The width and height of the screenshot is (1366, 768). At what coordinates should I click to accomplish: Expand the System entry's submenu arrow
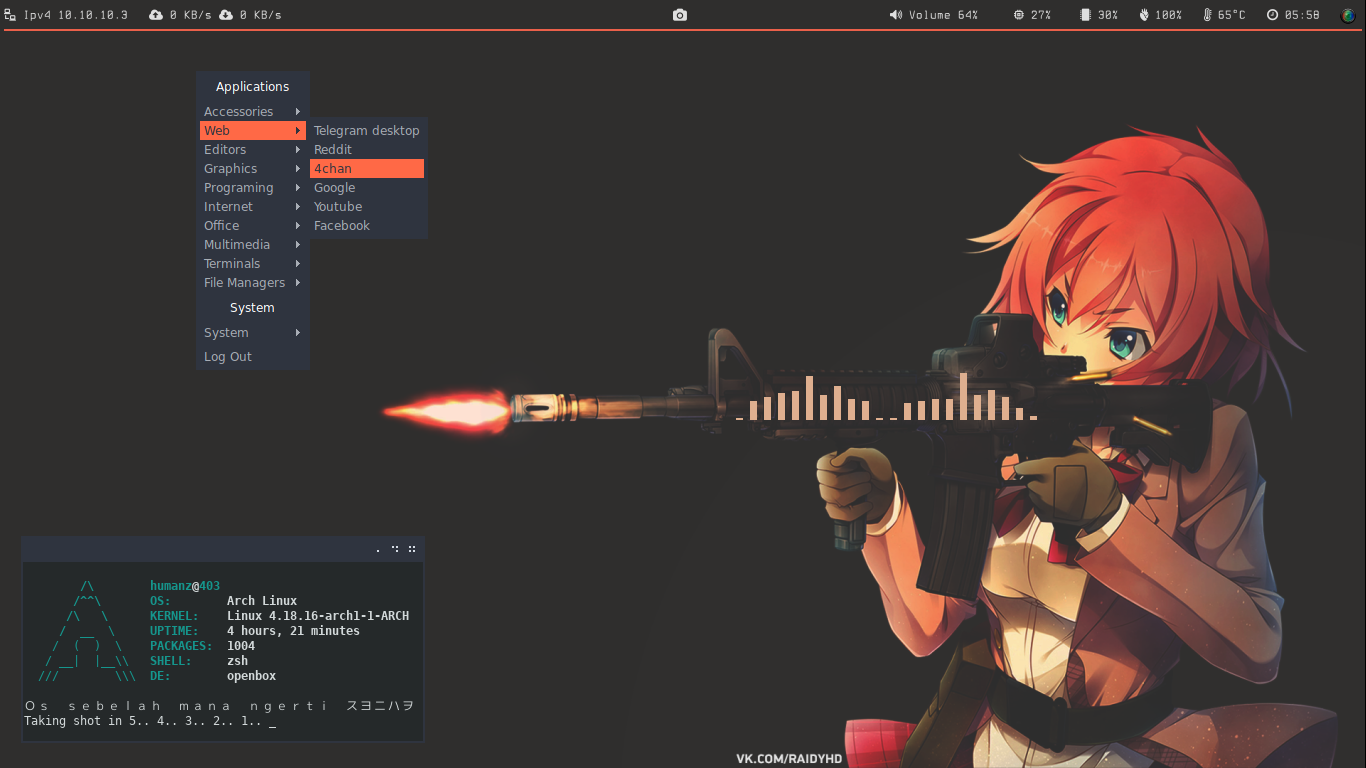298,332
